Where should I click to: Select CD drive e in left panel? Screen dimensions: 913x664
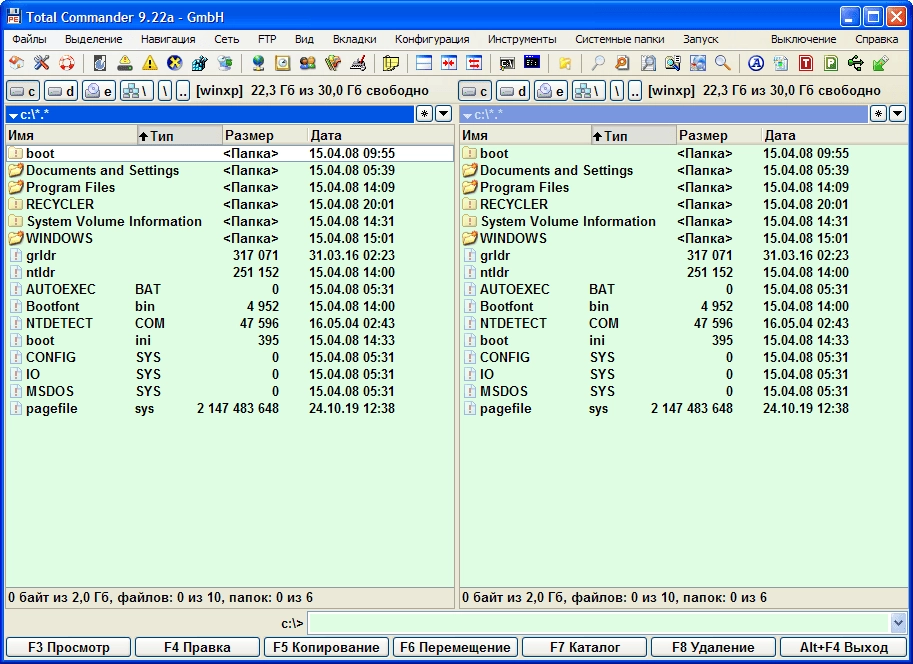click(x=98, y=91)
